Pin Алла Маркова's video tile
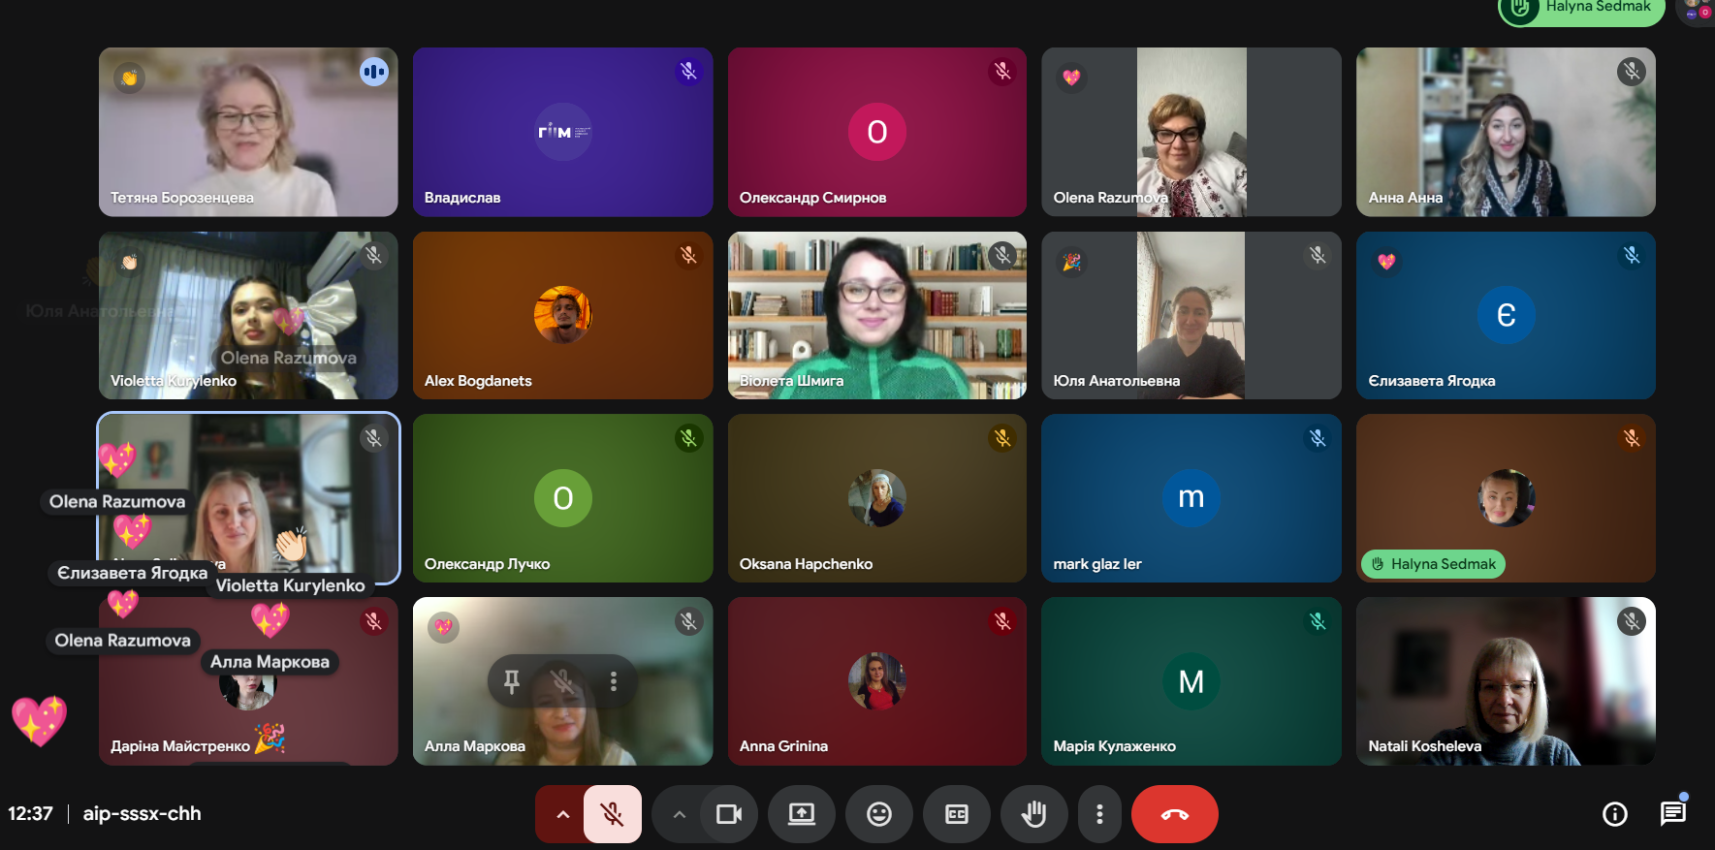This screenshot has height=850, width=1715. point(512,682)
